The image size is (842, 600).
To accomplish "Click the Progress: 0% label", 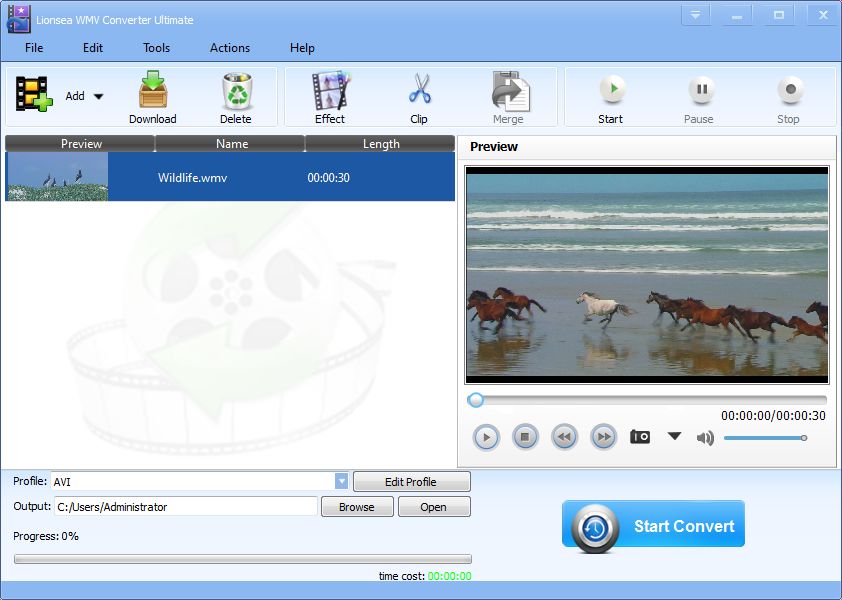I will pyautogui.click(x=46, y=536).
